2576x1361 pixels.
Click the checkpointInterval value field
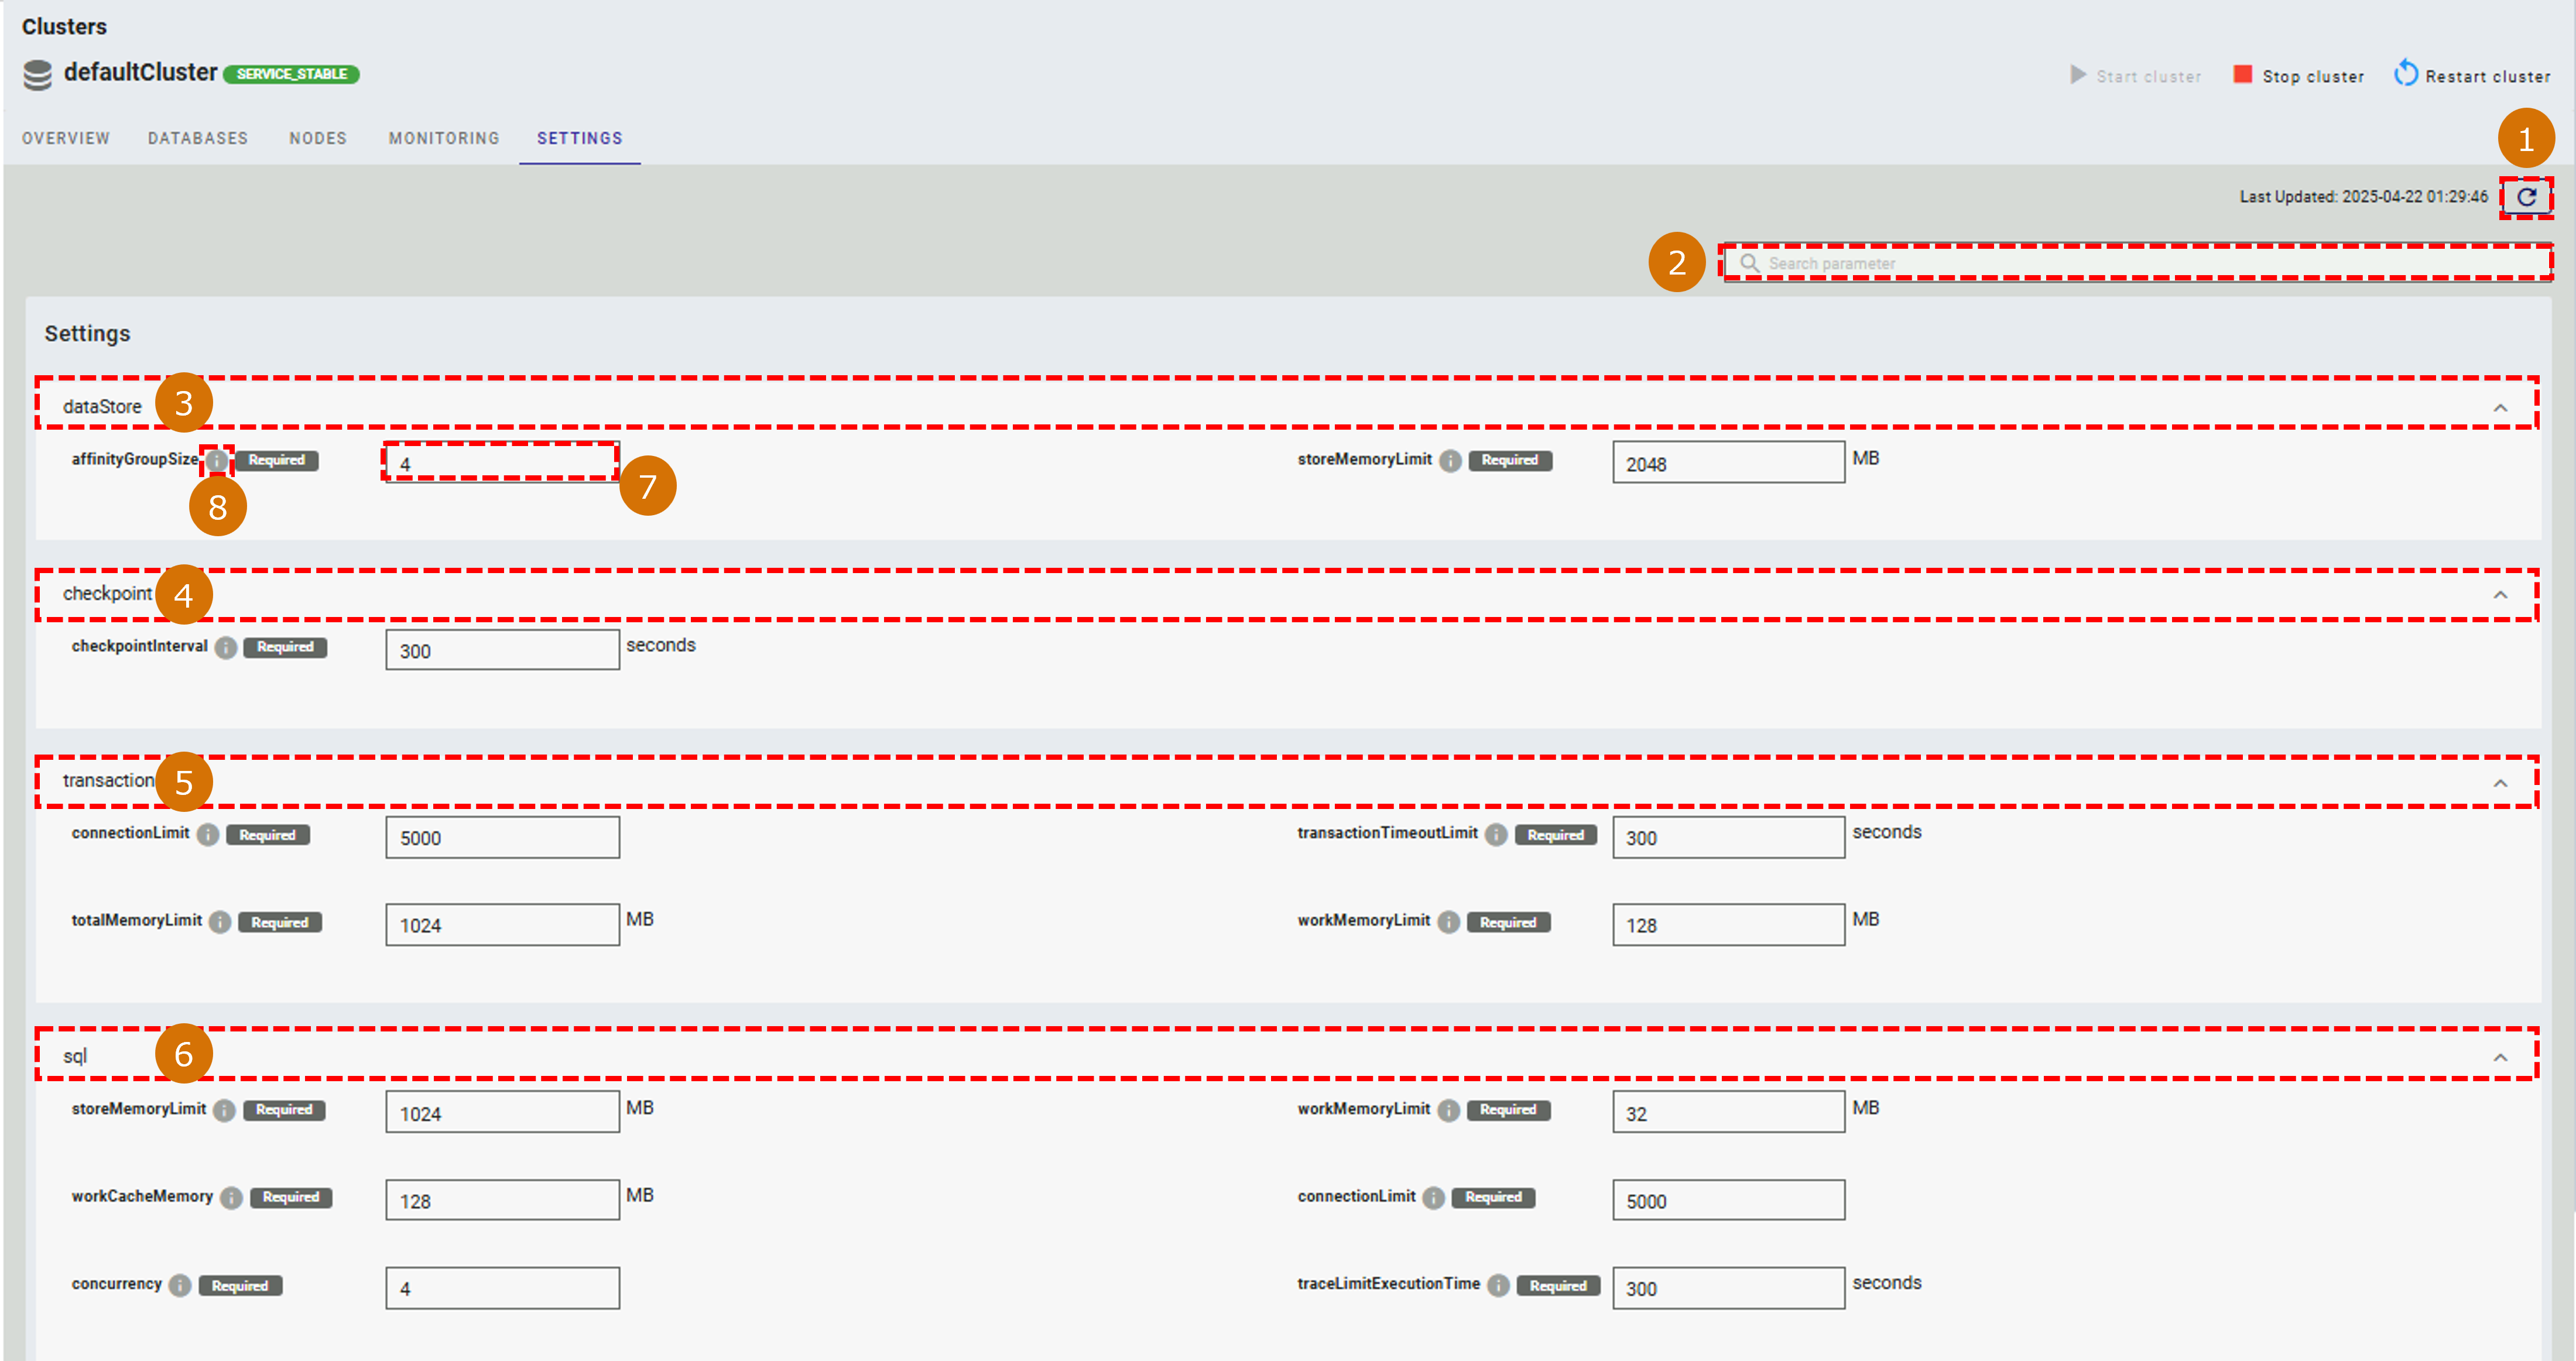502,651
